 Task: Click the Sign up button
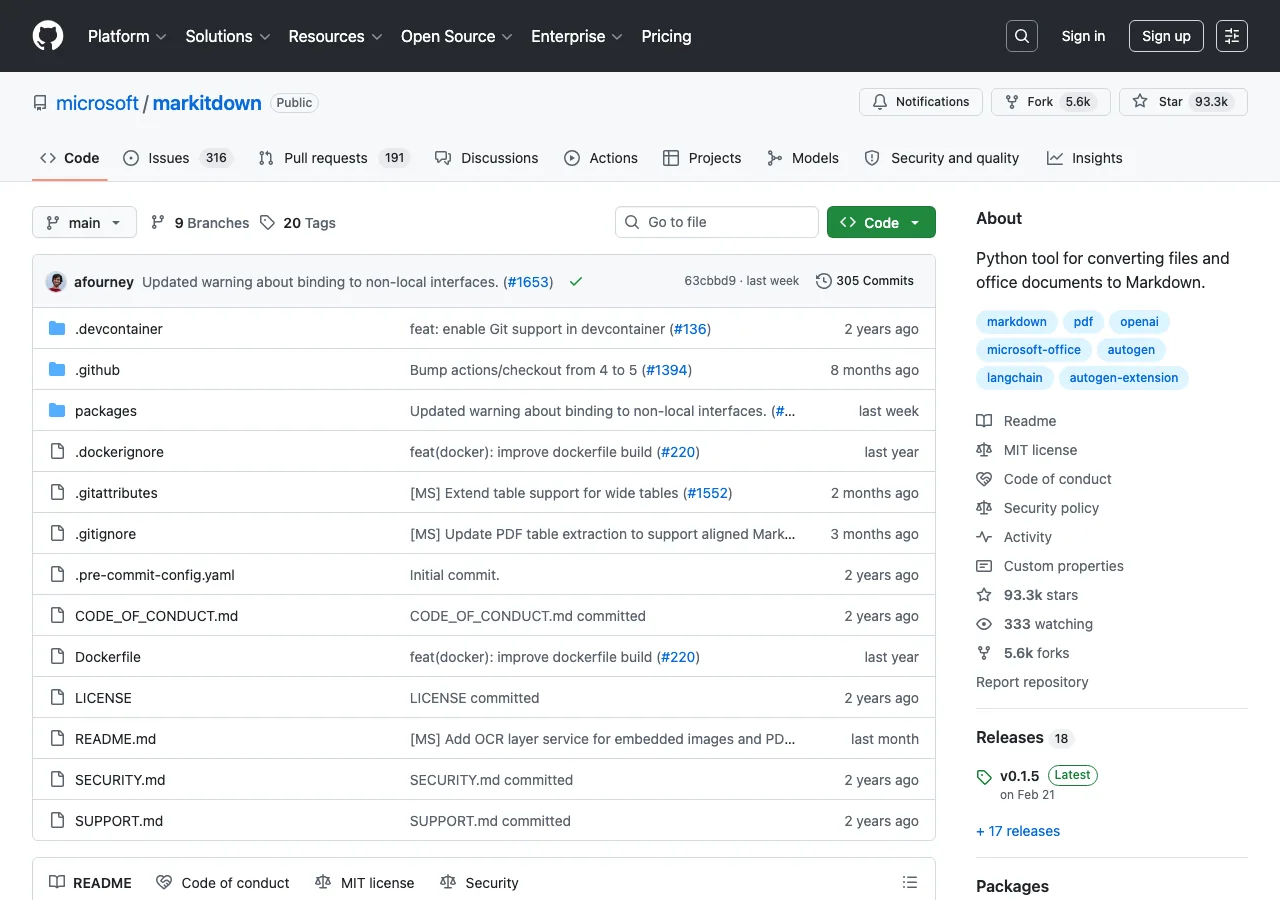pos(1166,36)
